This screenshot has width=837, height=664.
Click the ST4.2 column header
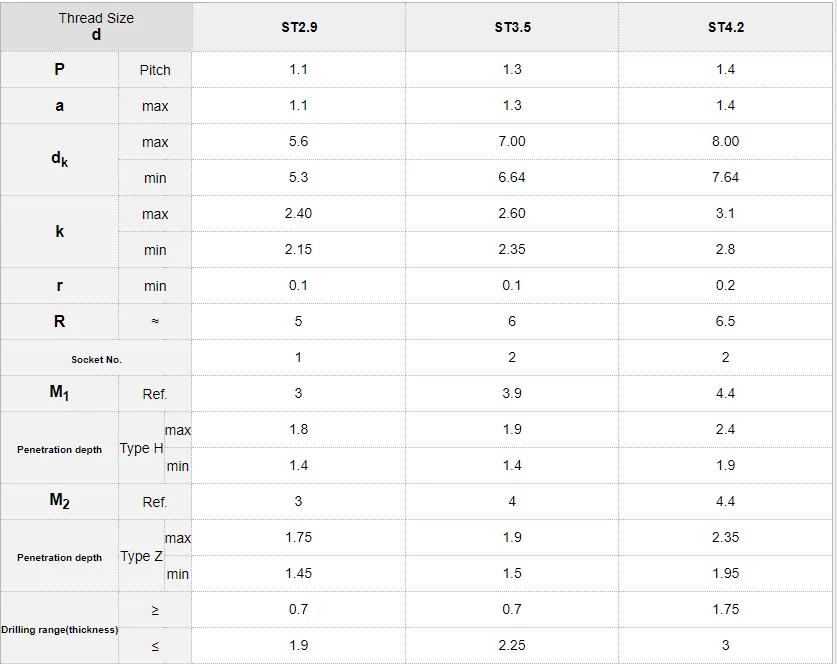725,27
